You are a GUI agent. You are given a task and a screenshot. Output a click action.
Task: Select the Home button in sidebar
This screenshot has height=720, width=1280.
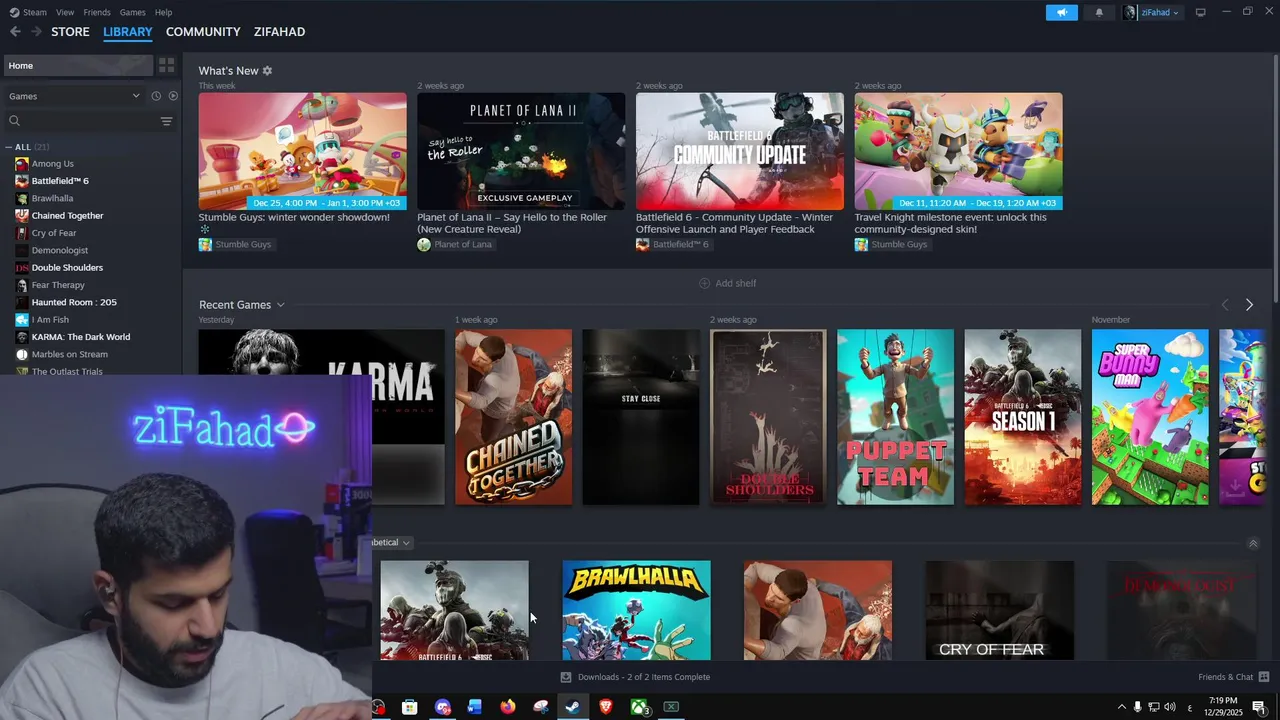[78, 65]
